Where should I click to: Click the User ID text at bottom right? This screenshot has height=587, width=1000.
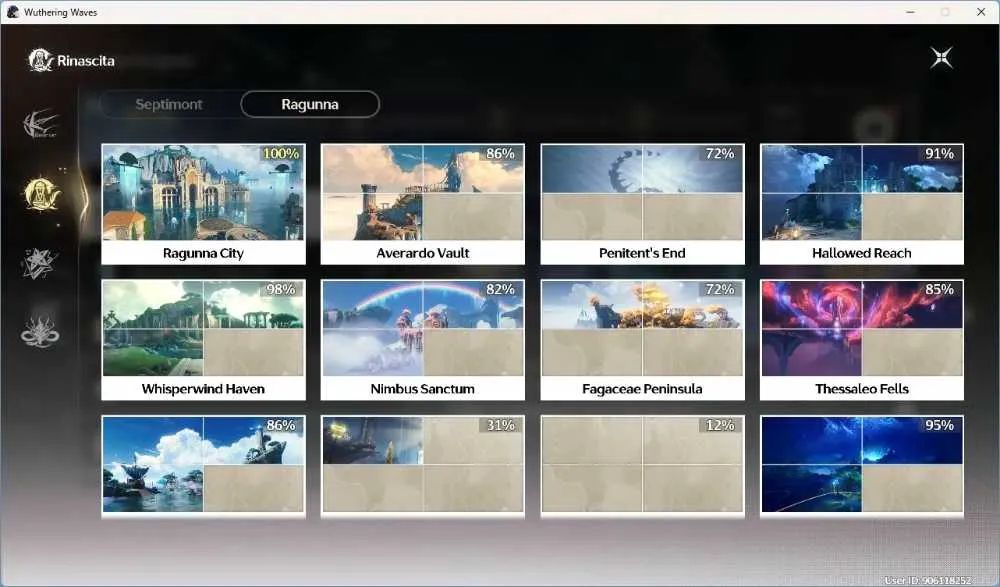pyautogui.click(x=927, y=580)
